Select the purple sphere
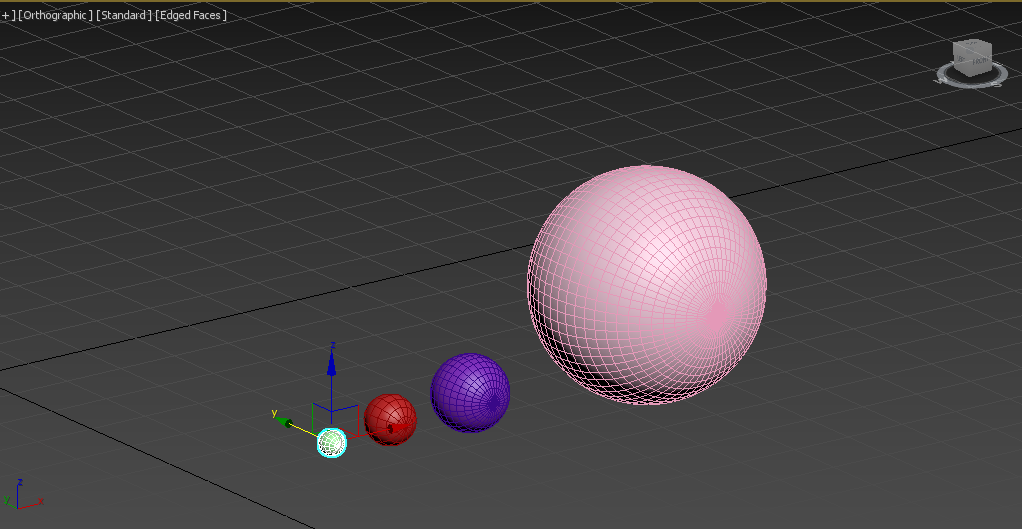 [x=470, y=393]
